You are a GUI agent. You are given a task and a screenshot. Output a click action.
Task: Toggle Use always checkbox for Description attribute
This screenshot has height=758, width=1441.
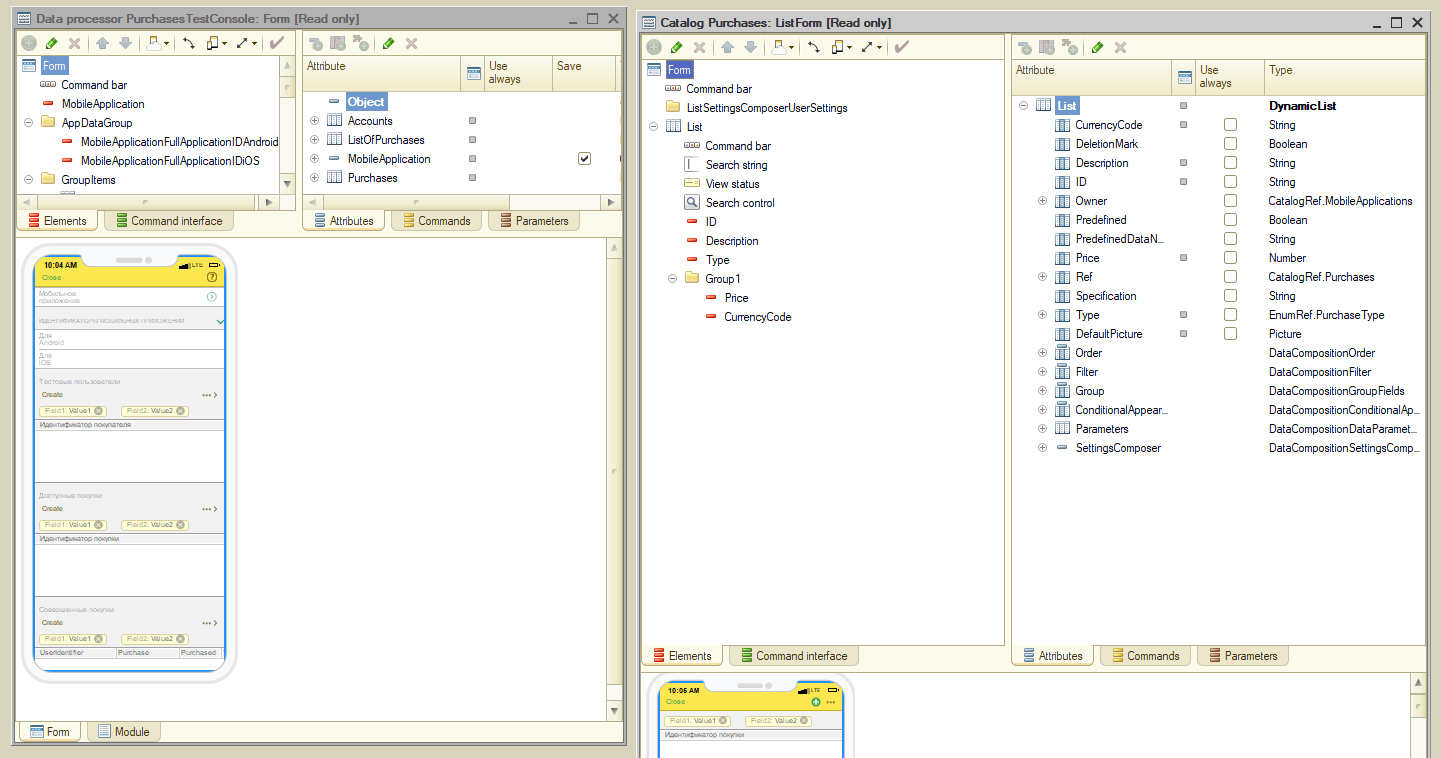click(1230, 163)
